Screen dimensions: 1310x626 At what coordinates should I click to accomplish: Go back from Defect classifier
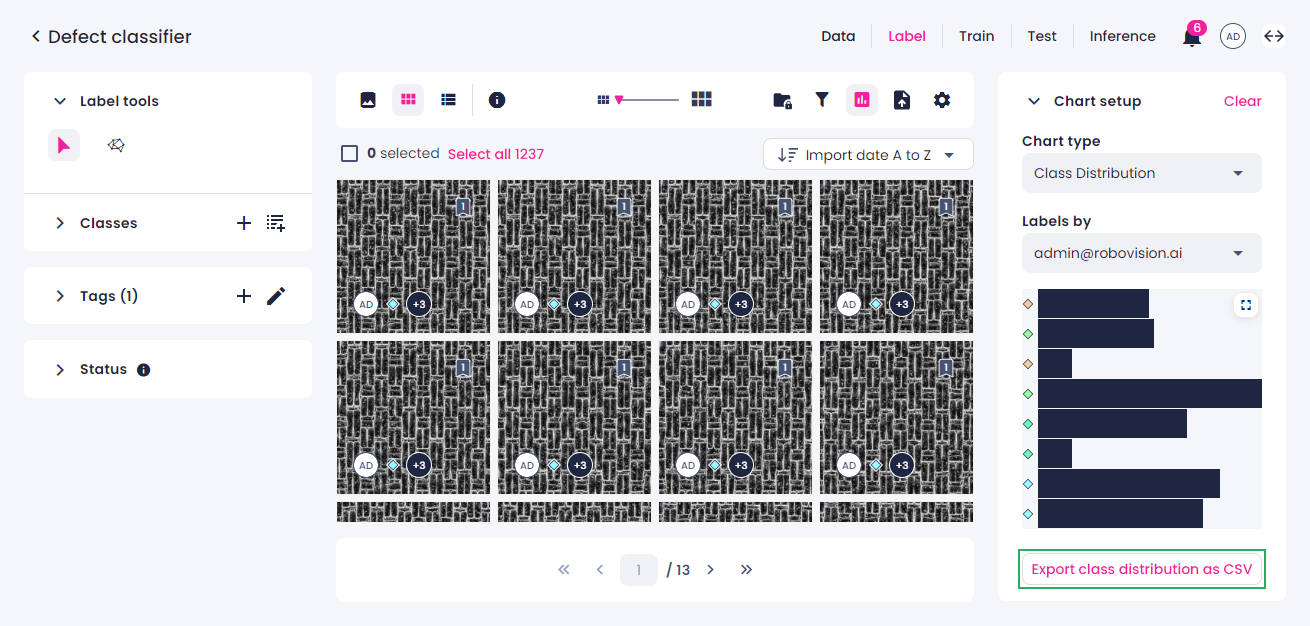click(36, 37)
